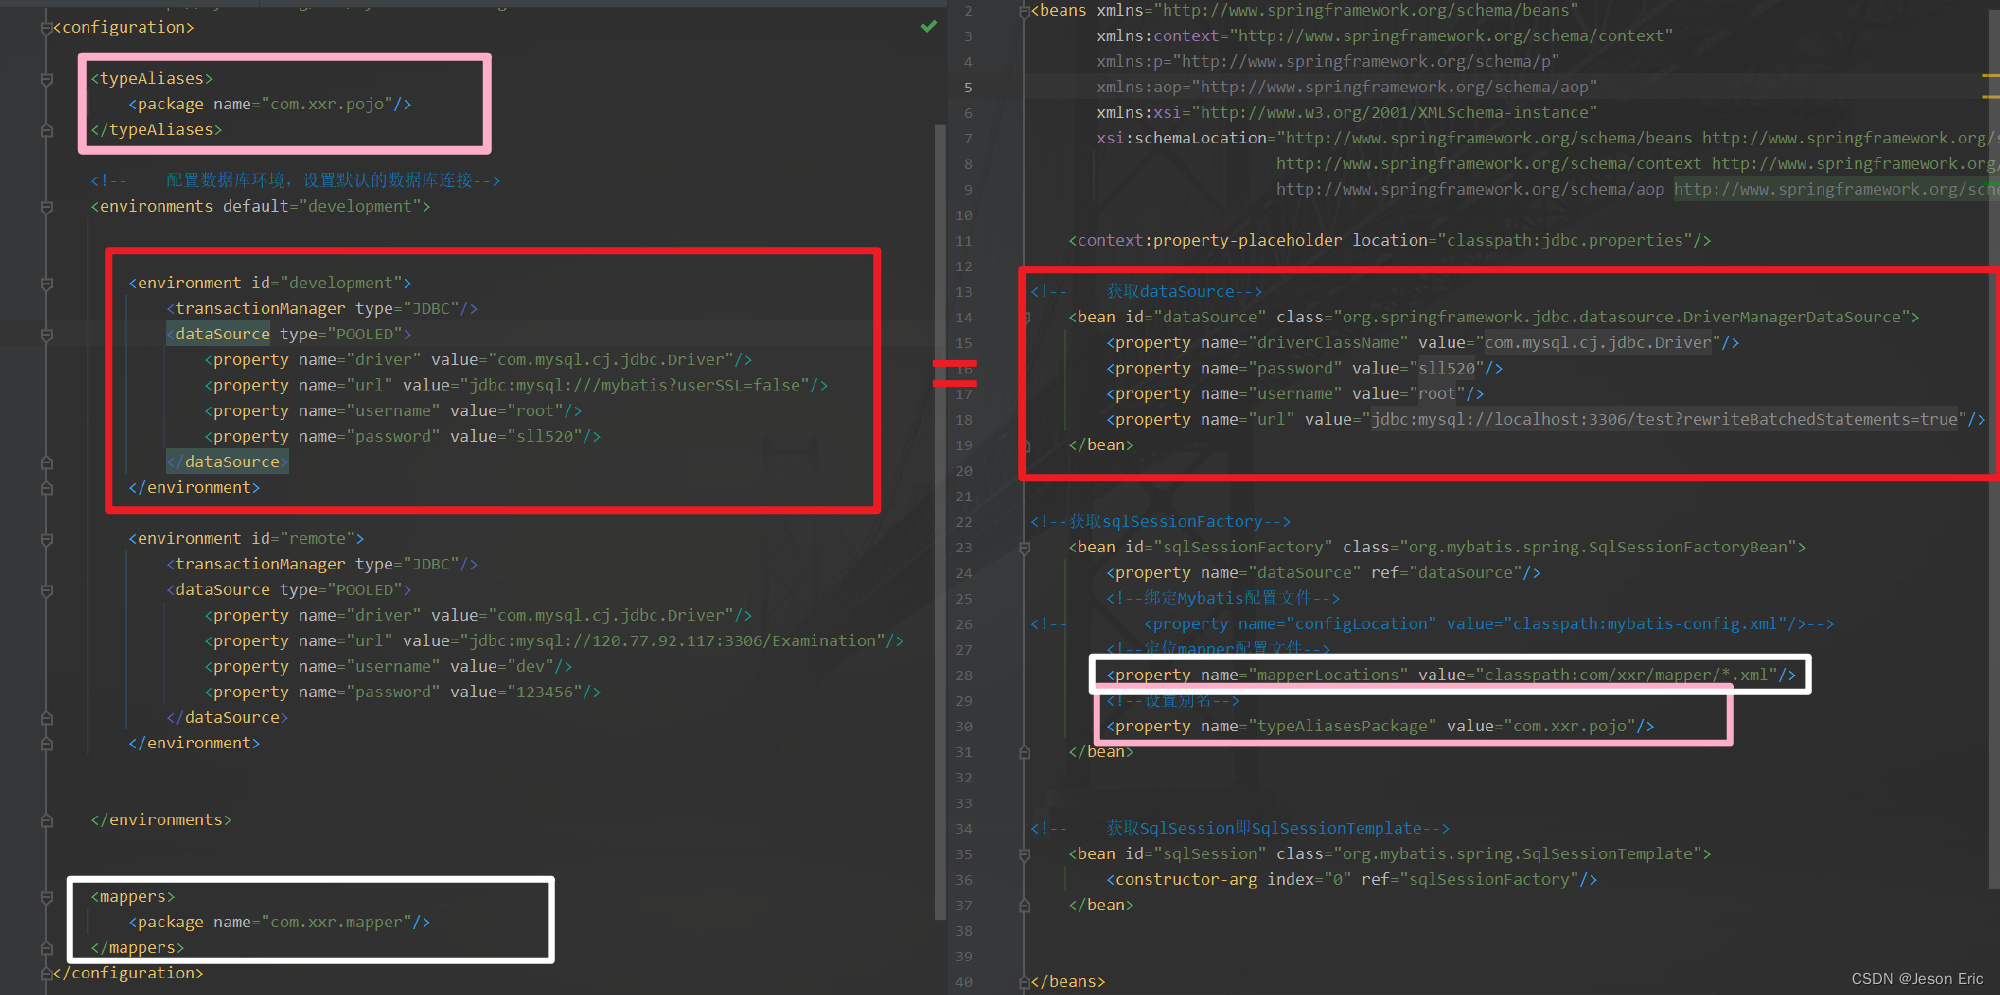Collapse the environments default="development" fold marker

pyautogui.click(x=46, y=207)
